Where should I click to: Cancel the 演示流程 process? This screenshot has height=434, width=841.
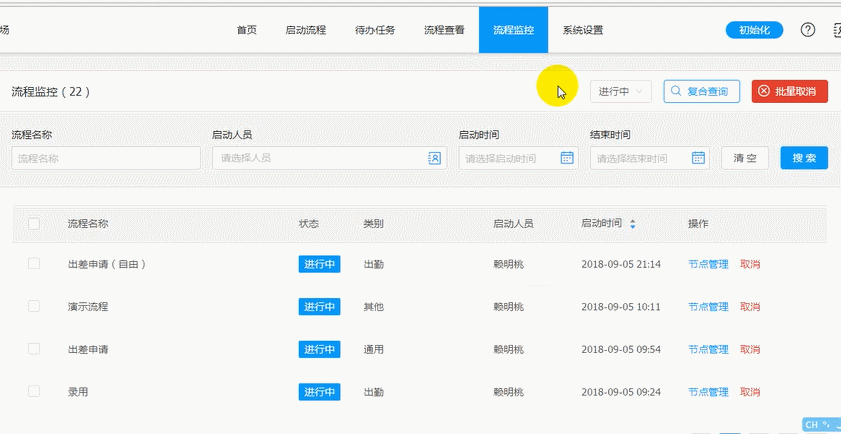(x=750, y=307)
